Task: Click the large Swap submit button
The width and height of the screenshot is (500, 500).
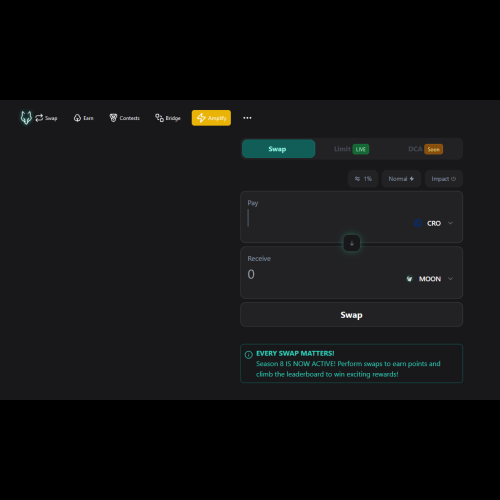Action: pyautogui.click(x=351, y=314)
